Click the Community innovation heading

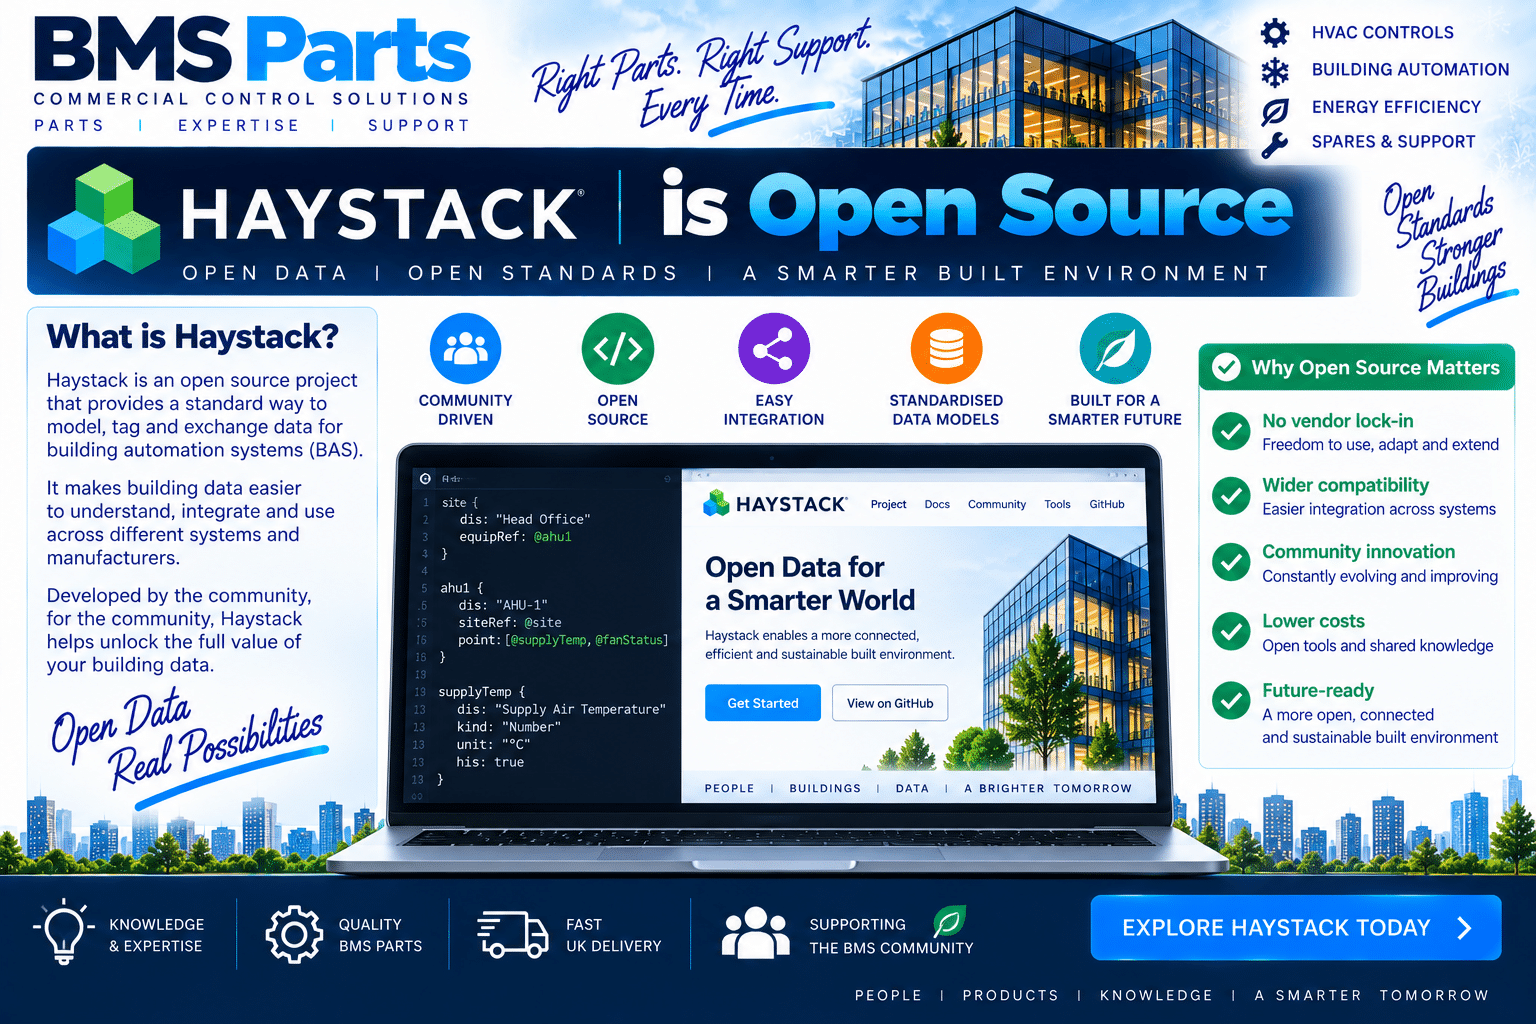pos(1359,552)
